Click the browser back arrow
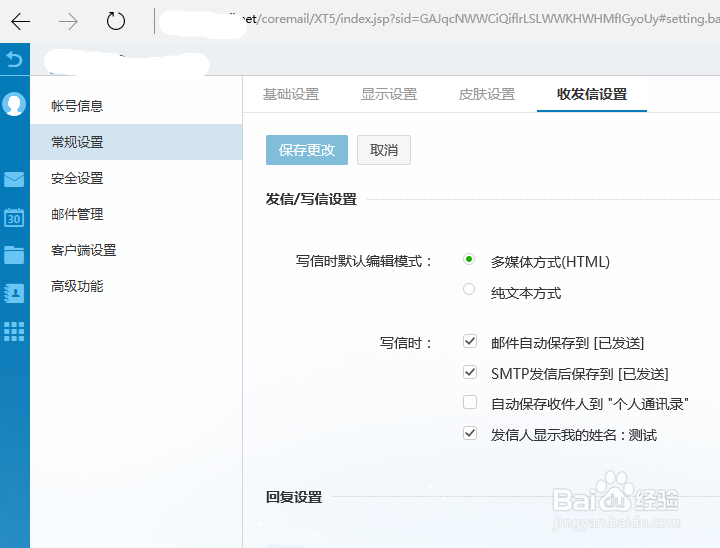 click(x=20, y=21)
